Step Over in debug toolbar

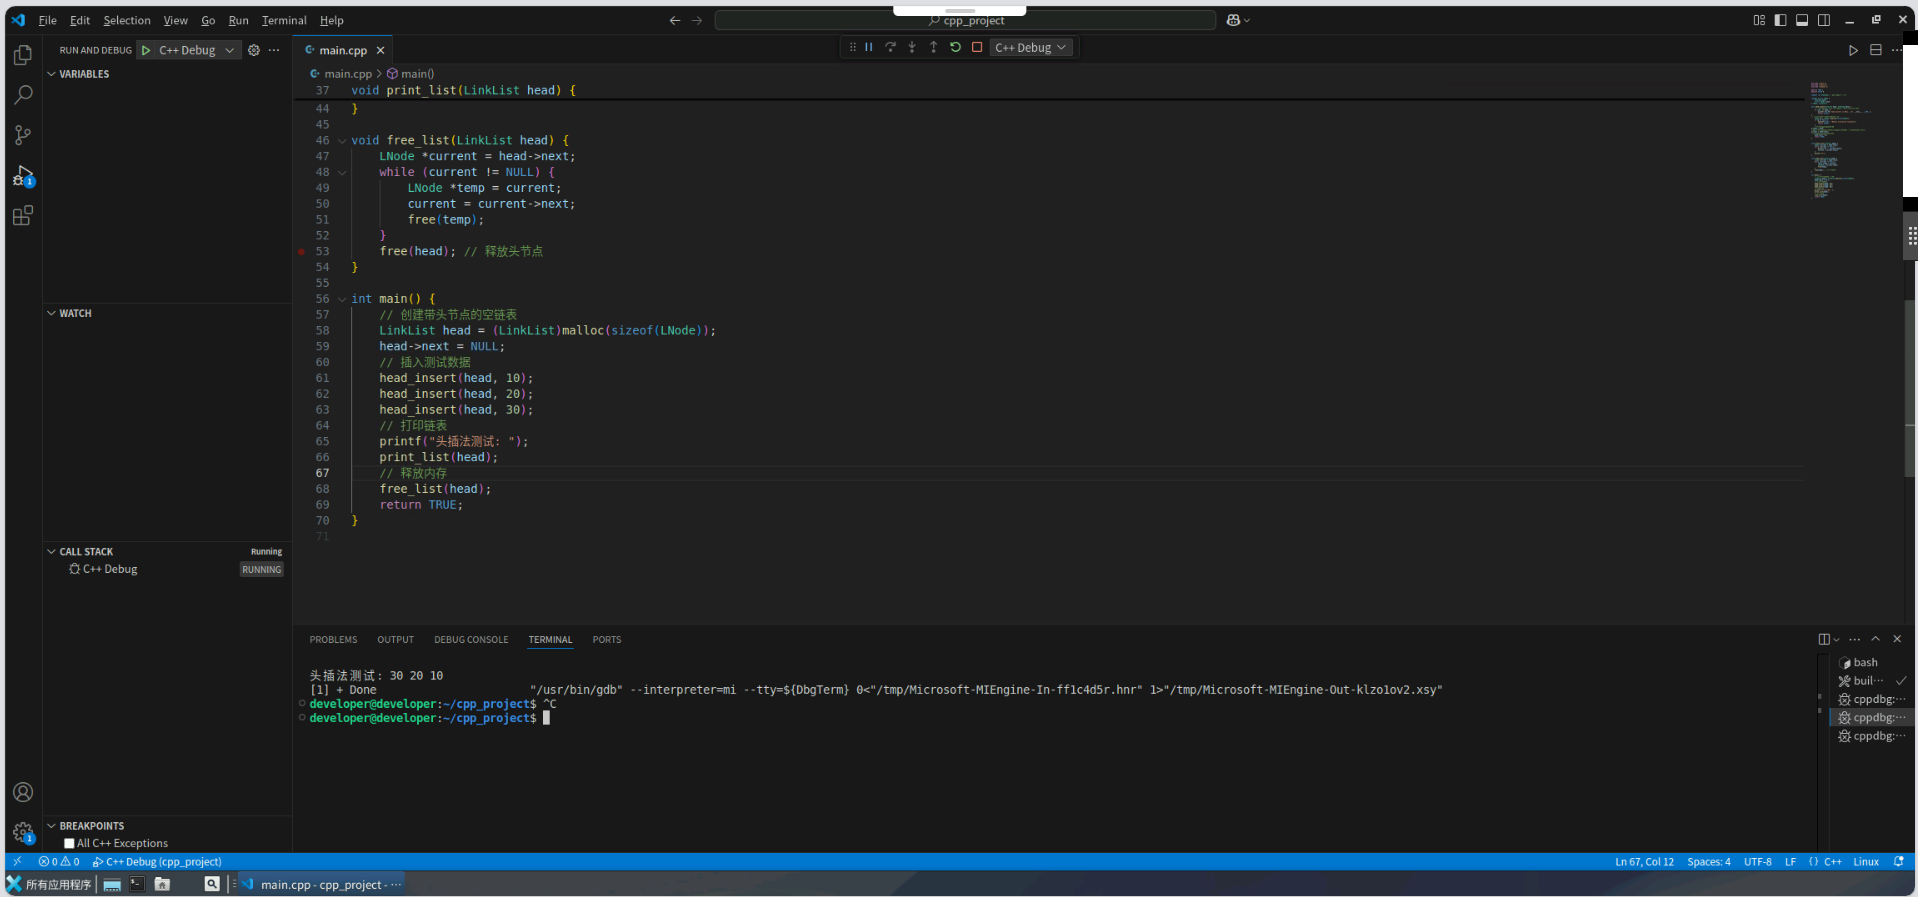tap(890, 47)
